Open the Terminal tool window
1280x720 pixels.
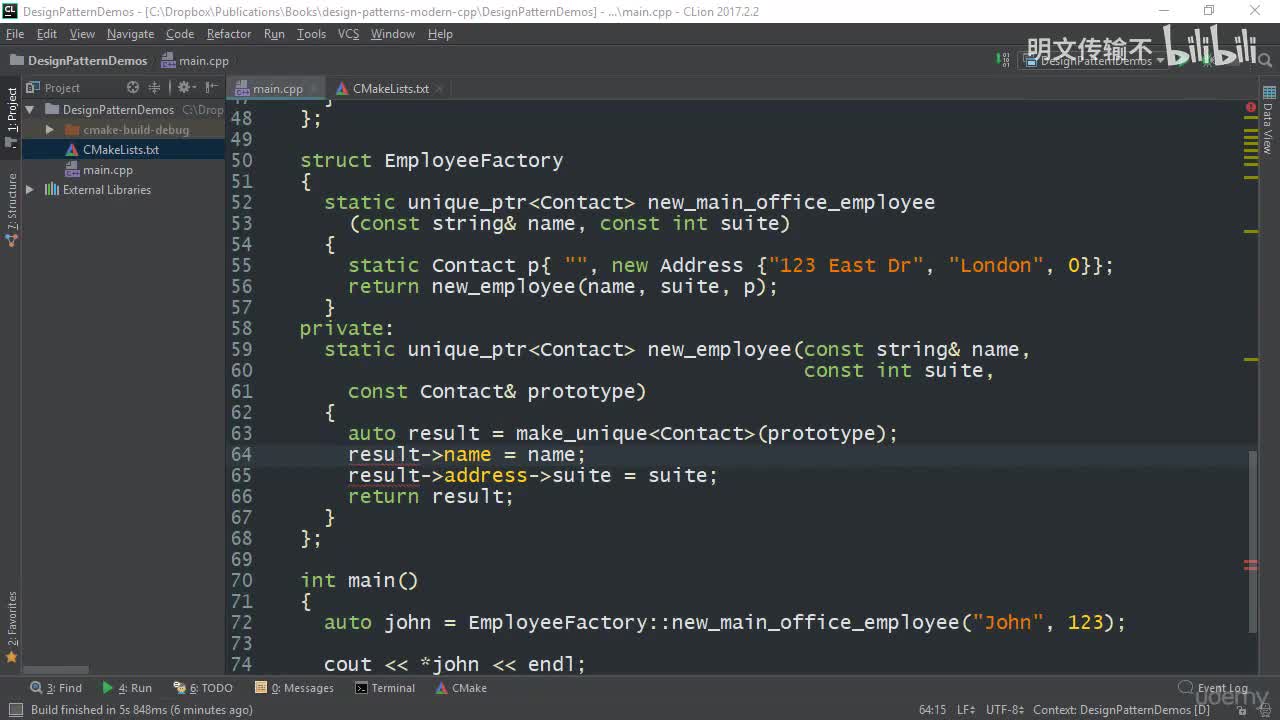(x=385, y=688)
